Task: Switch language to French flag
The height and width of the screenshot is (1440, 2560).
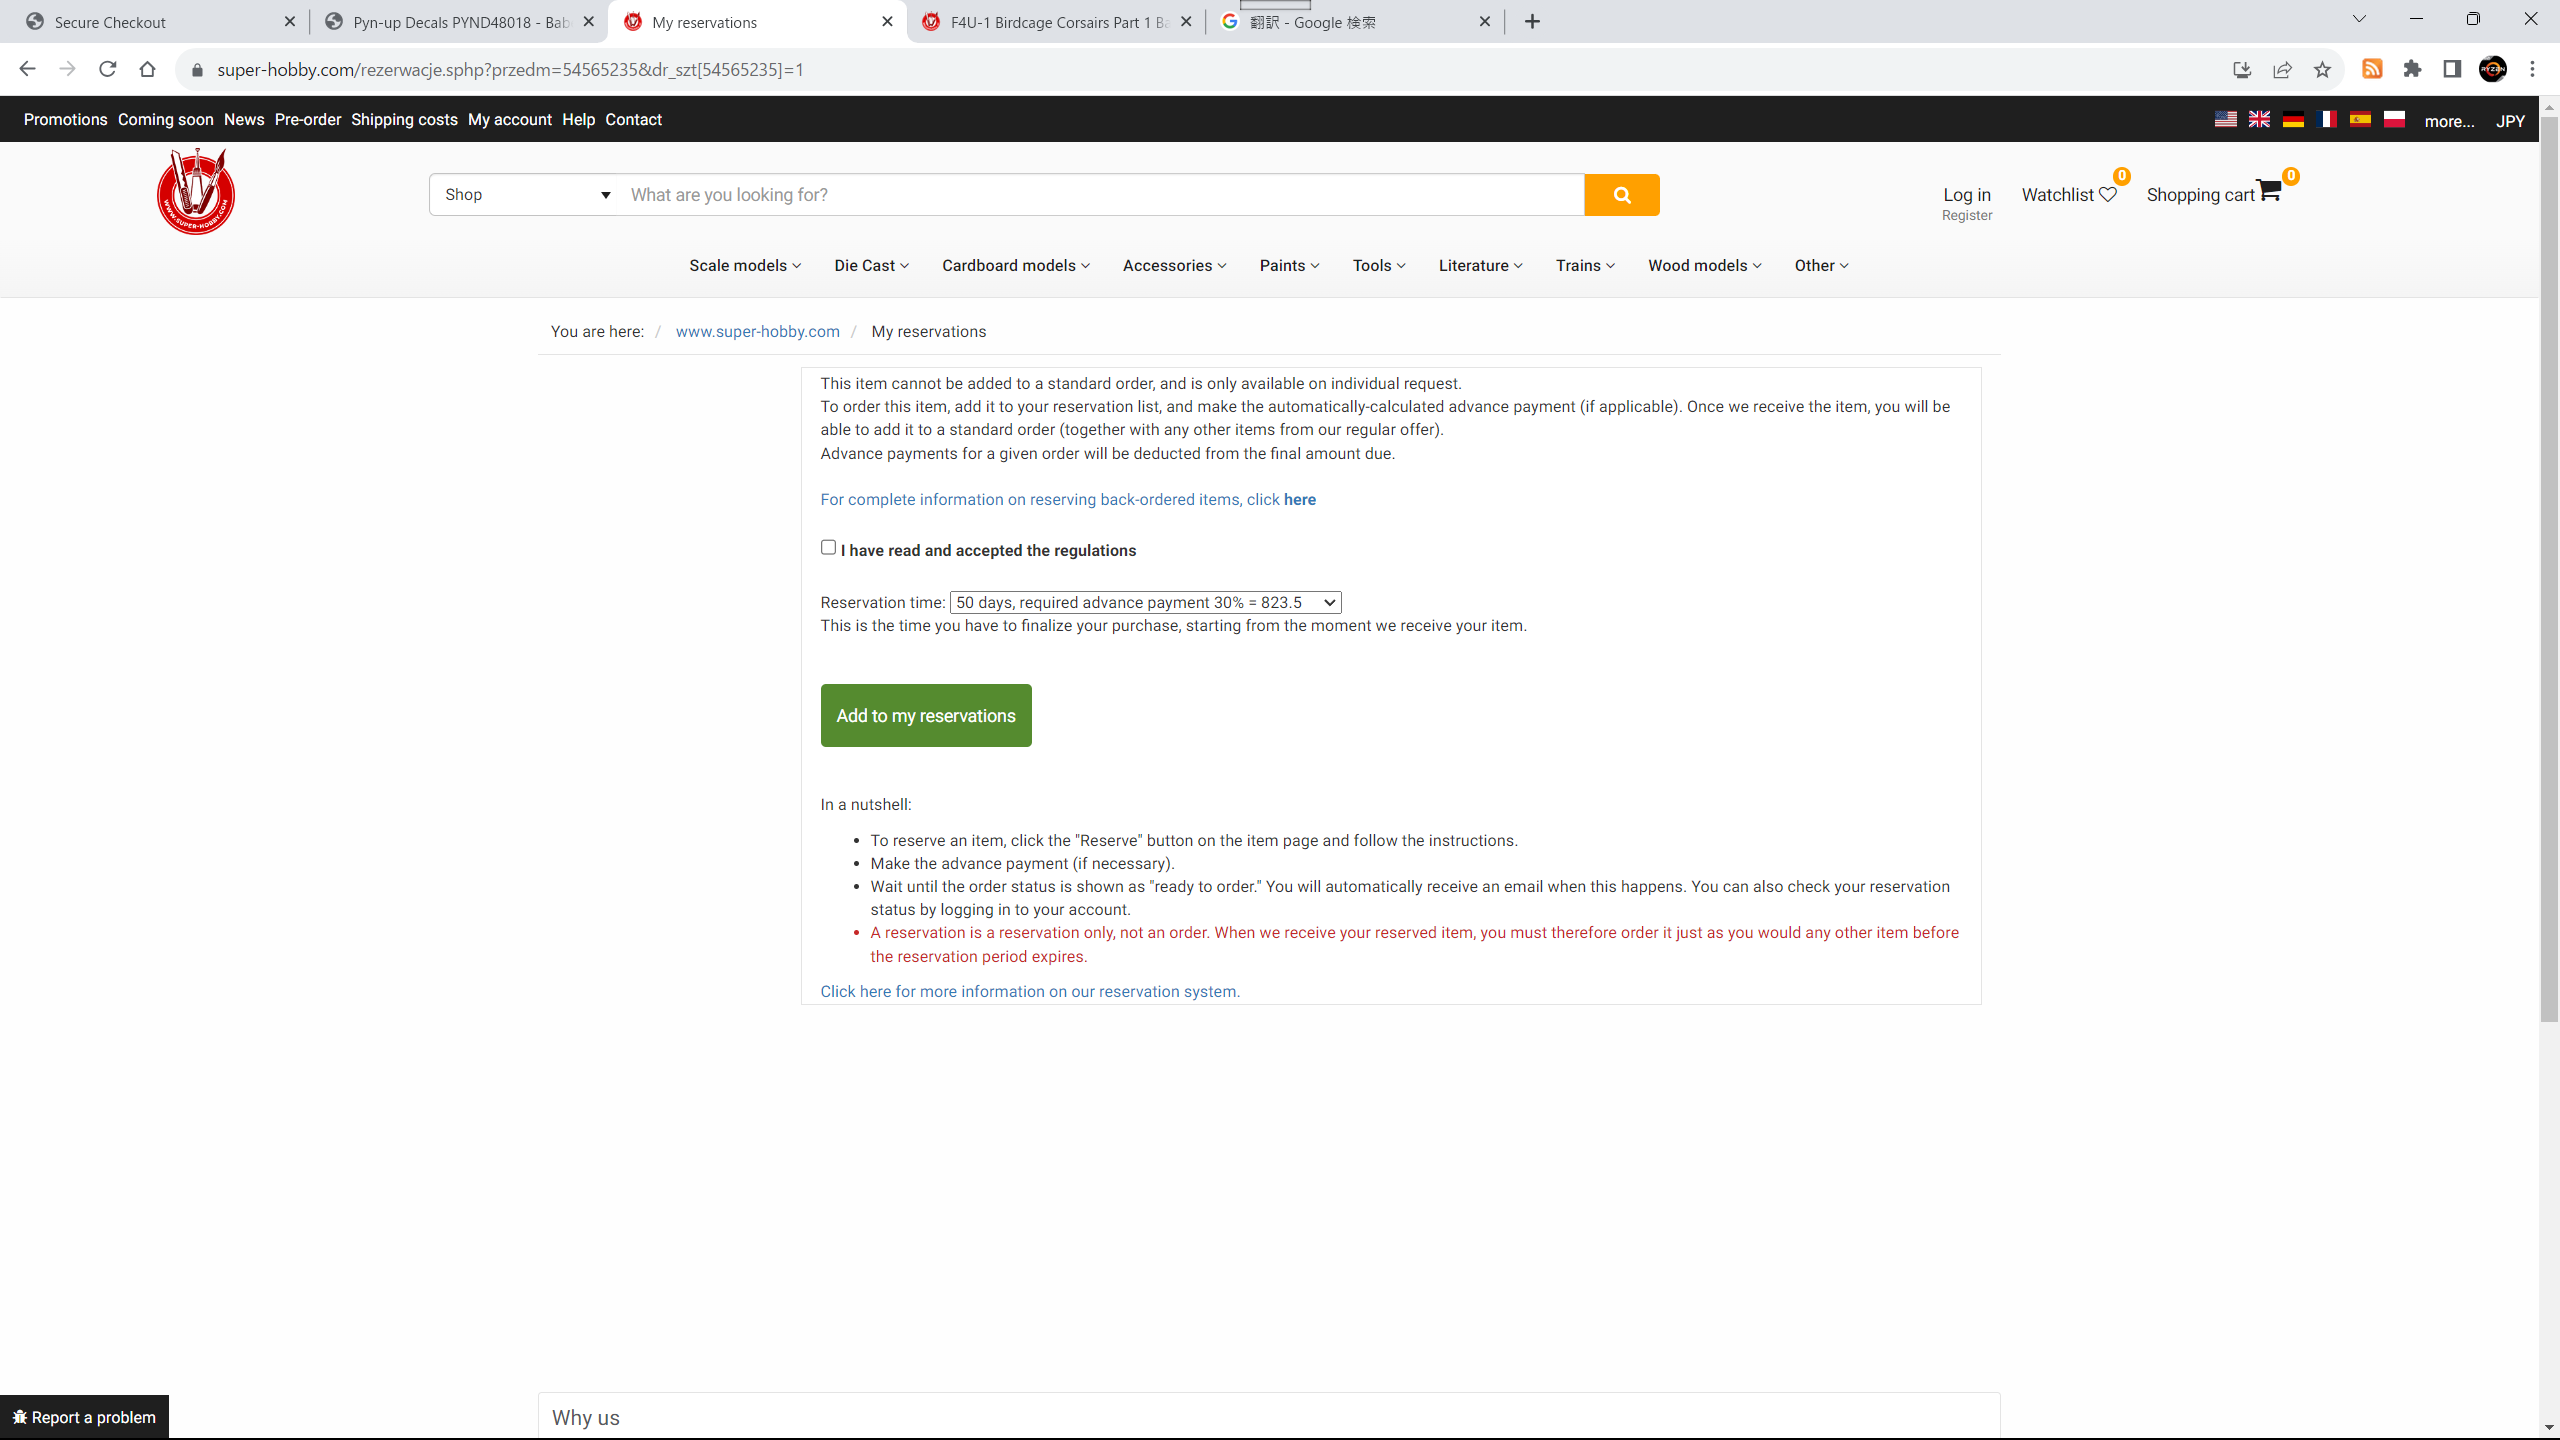Action: [x=2326, y=119]
